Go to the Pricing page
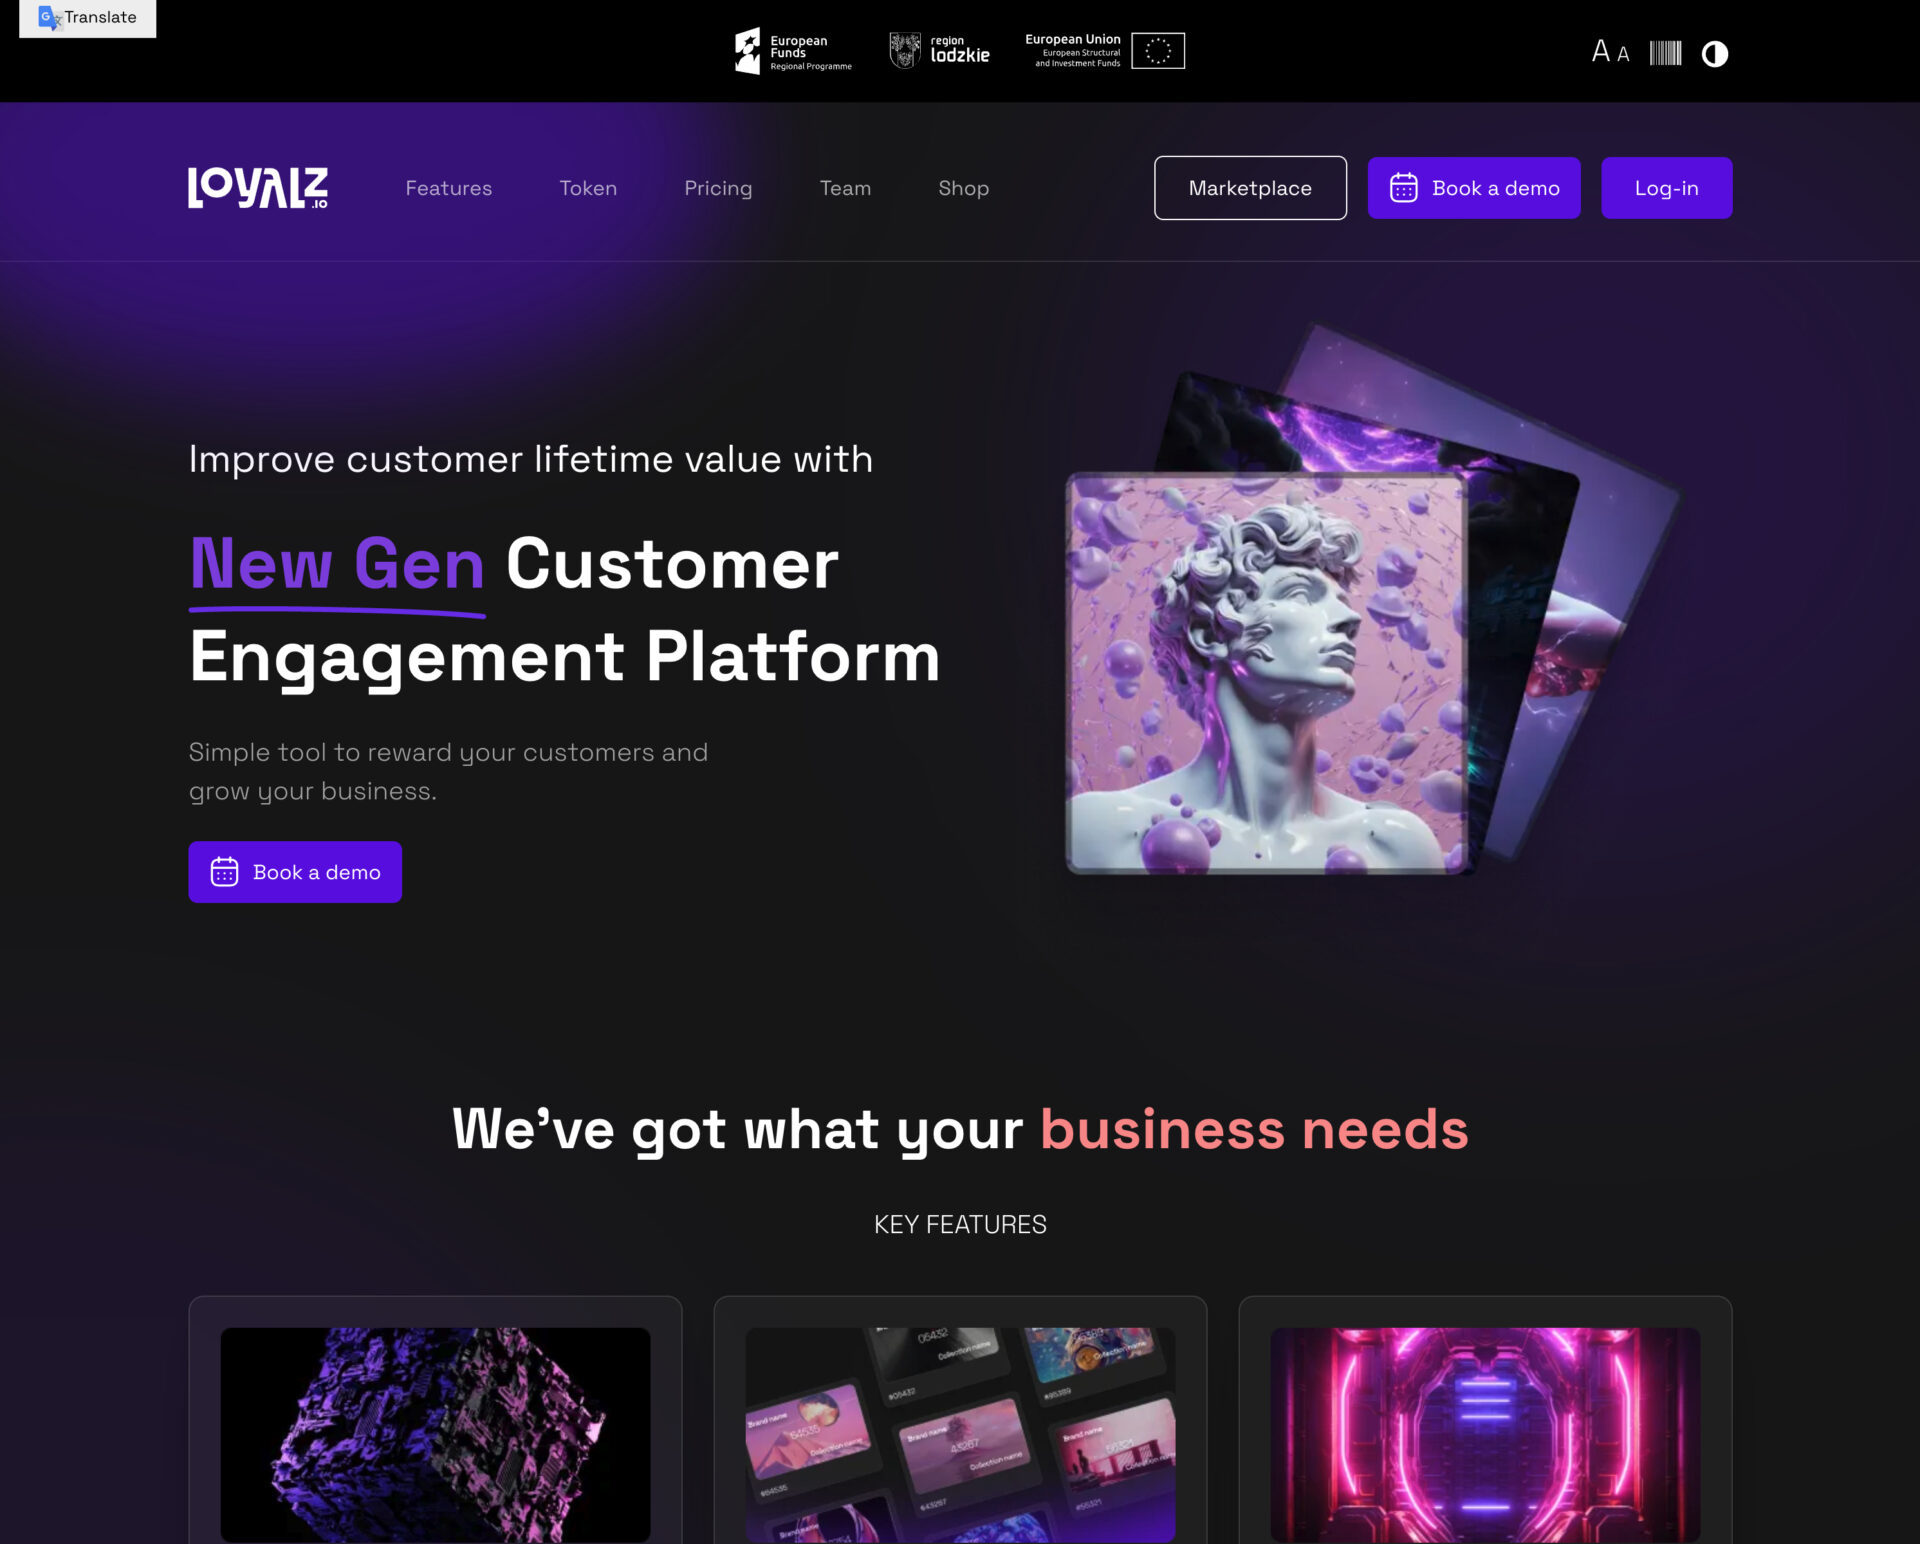Screen dimensions: 1920x1544 tap(718, 188)
